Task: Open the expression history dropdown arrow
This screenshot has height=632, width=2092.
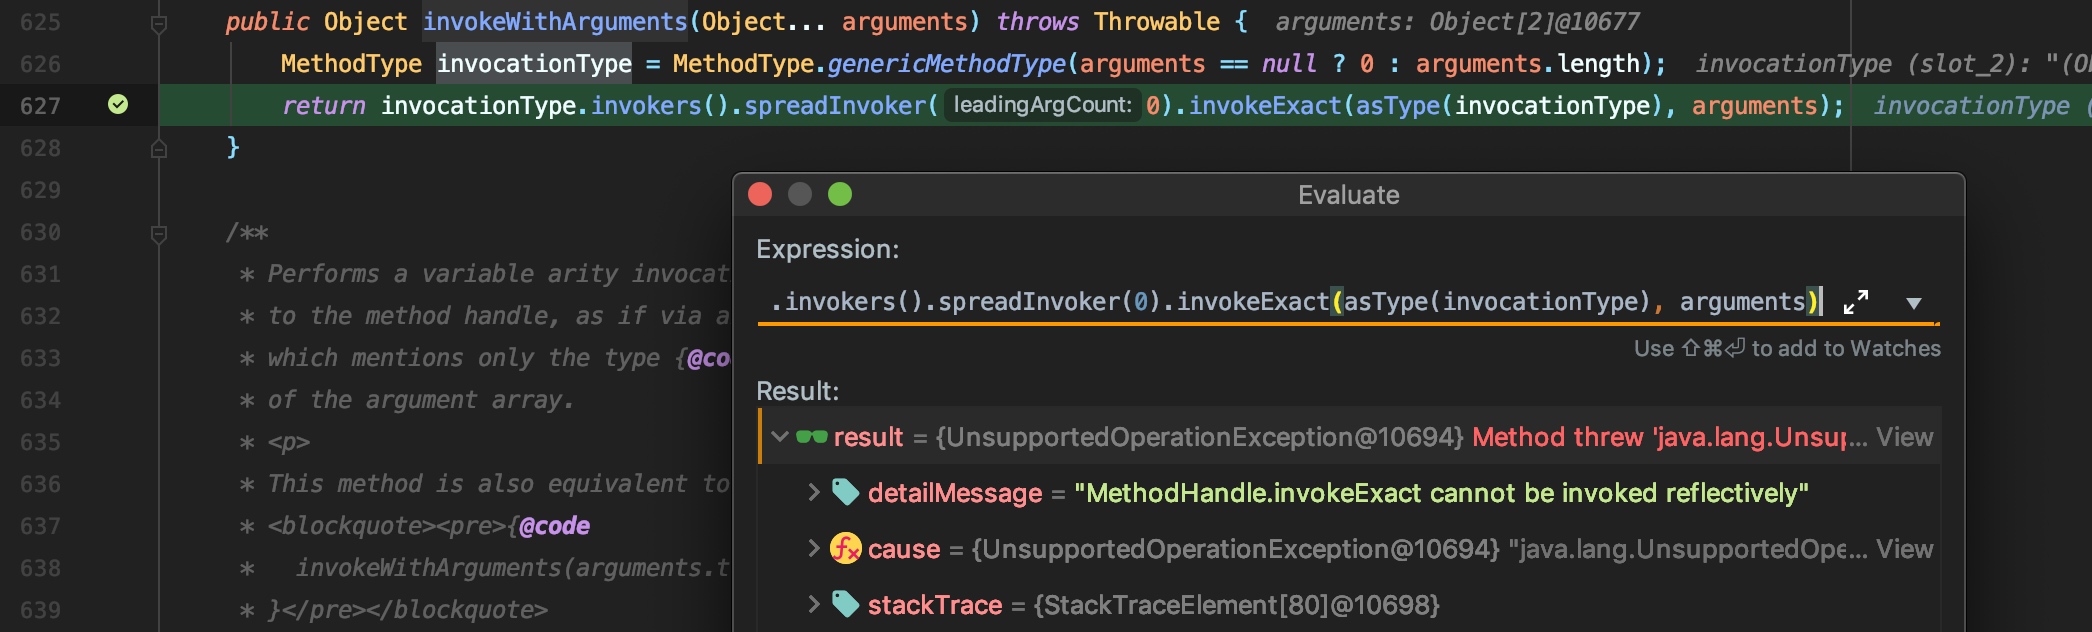Action: 1913,303
